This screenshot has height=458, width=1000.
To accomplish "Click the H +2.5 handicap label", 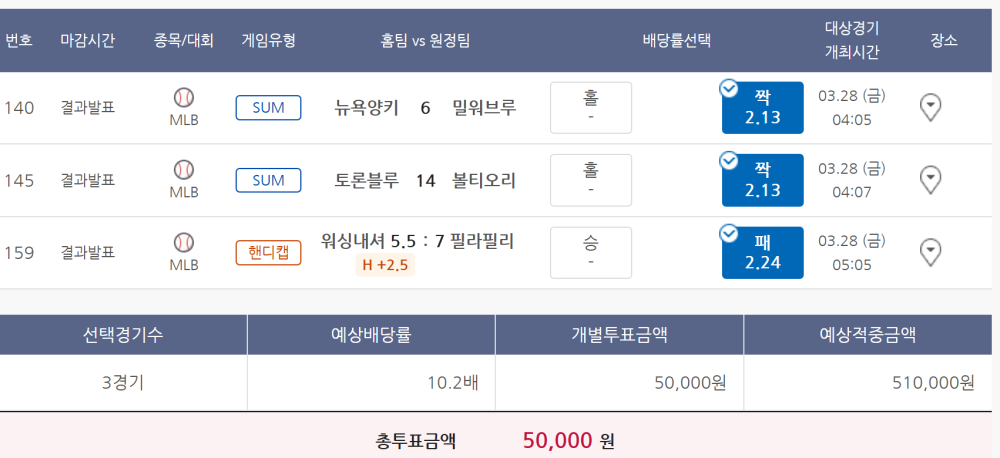I will pos(385,265).
